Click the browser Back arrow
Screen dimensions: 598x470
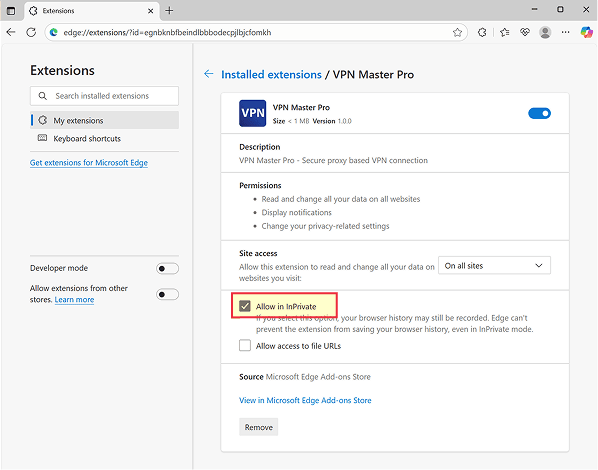click(11, 32)
